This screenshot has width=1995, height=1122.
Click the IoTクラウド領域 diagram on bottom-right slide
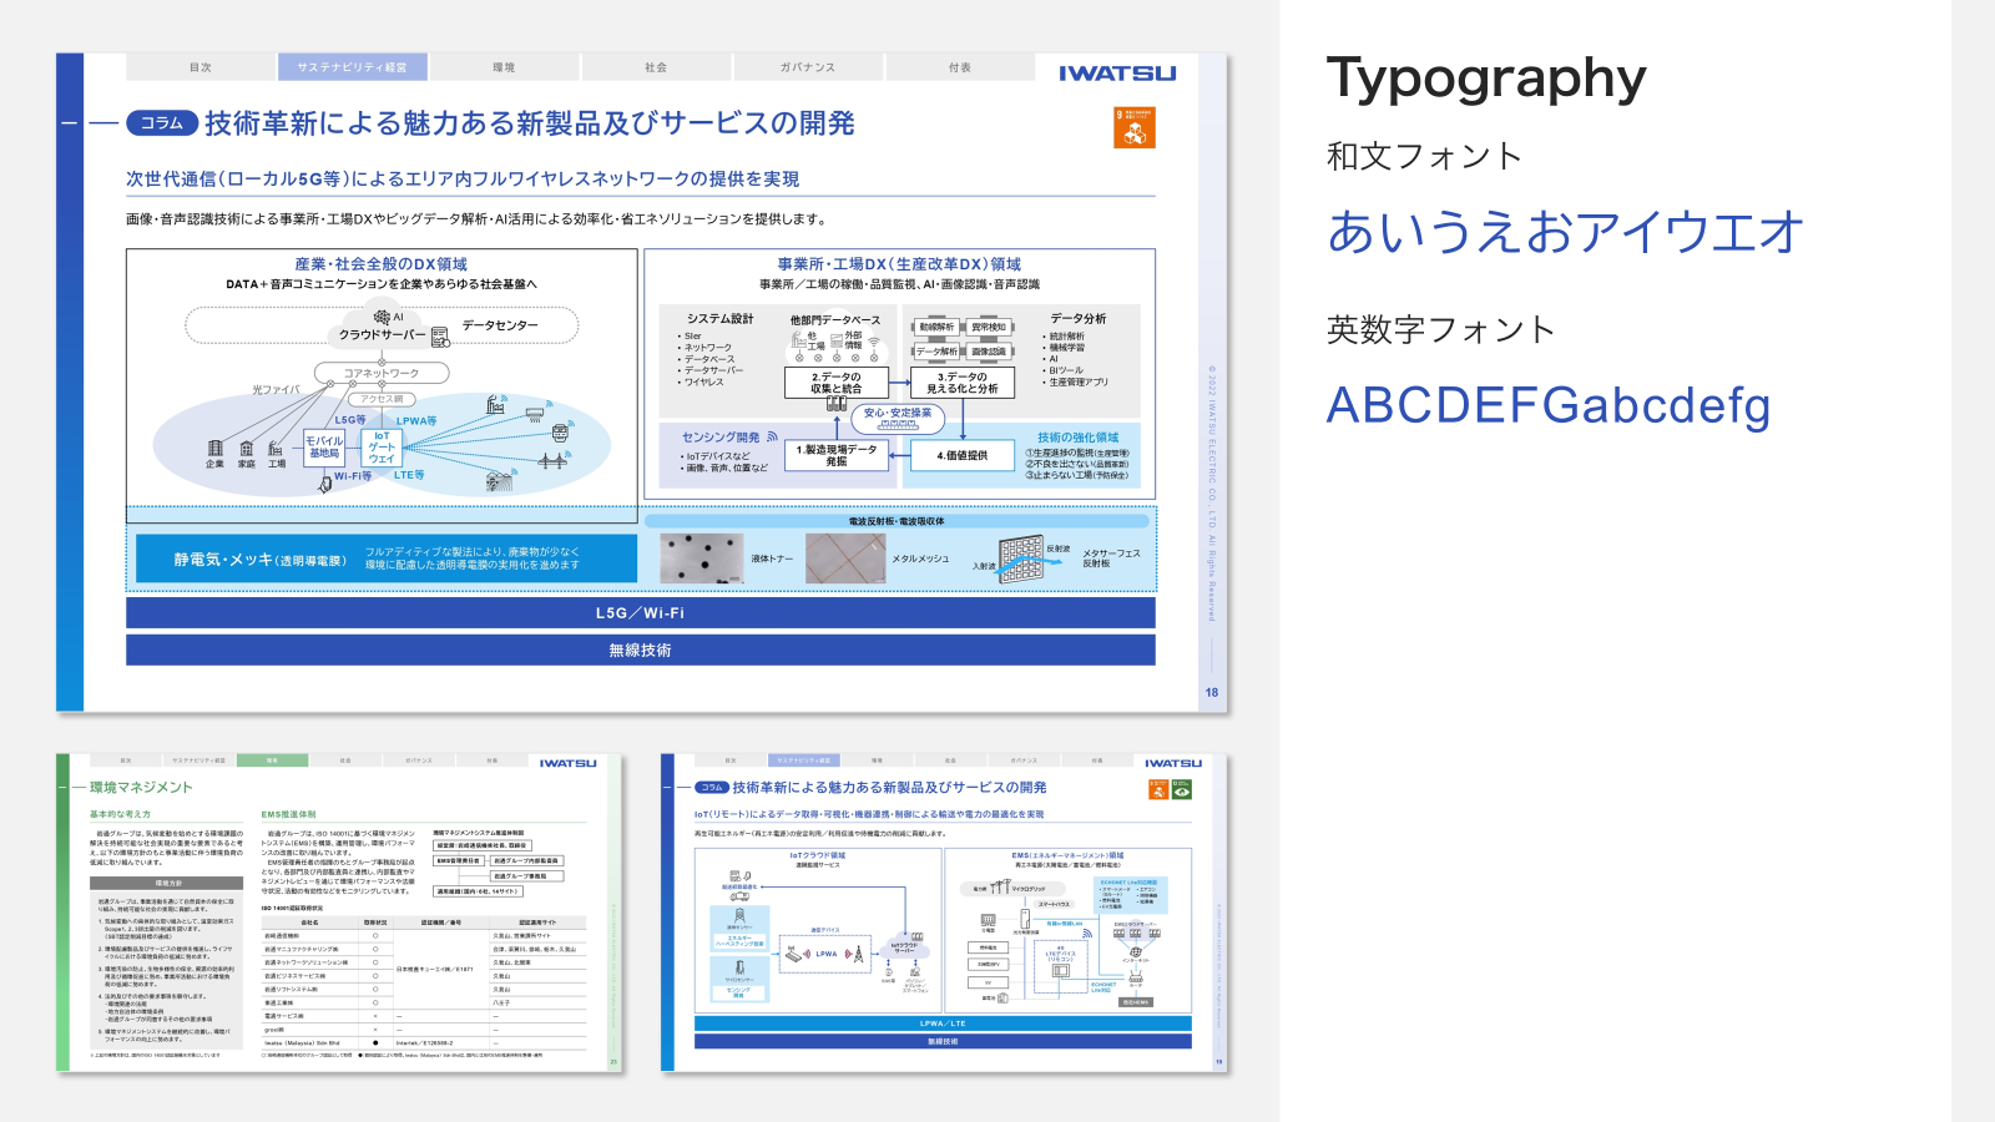(x=818, y=931)
